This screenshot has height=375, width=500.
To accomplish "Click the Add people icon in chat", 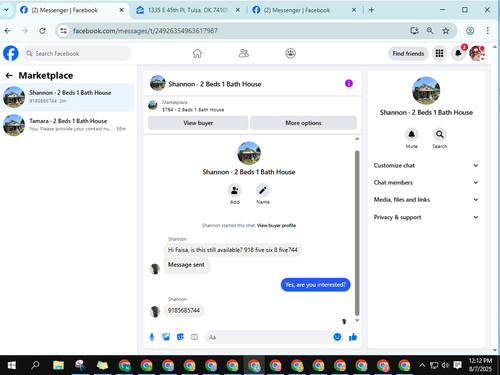I will click(x=235, y=190).
